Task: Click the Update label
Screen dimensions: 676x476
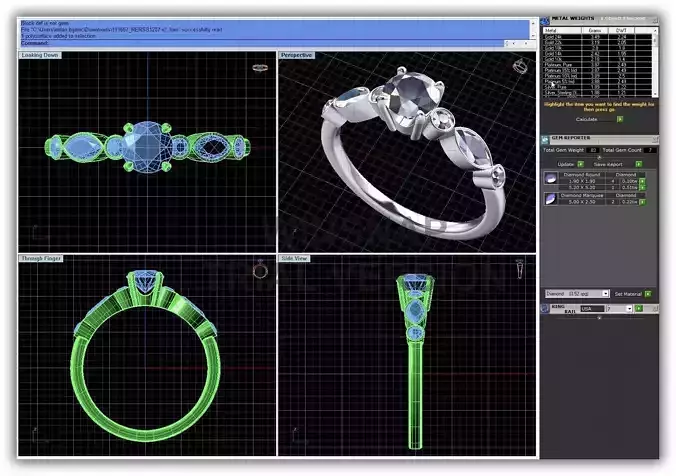Action: tap(566, 164)
